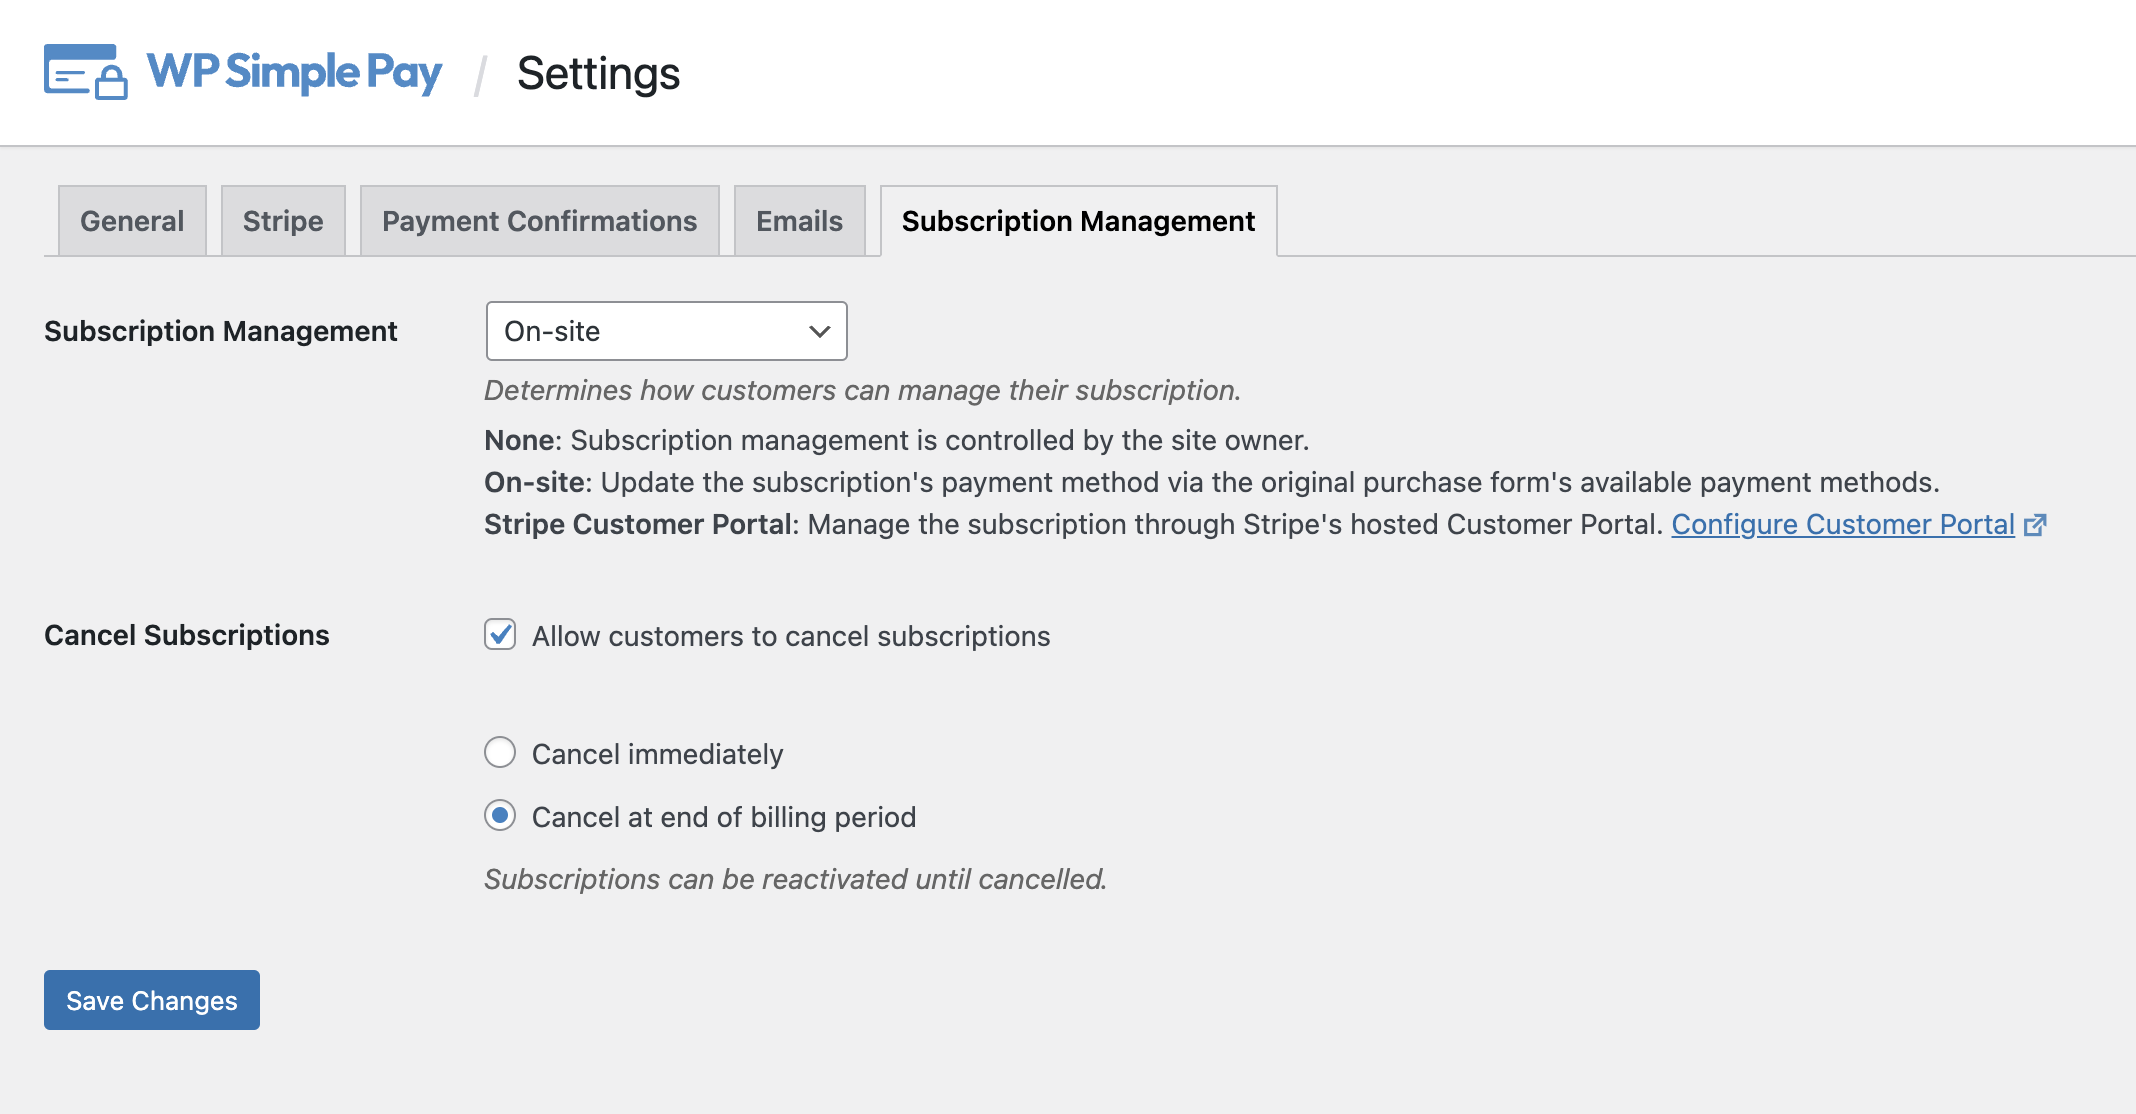Image resolution: width=2136 pixels, height=1114 pixels.
Task: Open the Emails tab
Action: pyautogui.click(x=798, y=220)
